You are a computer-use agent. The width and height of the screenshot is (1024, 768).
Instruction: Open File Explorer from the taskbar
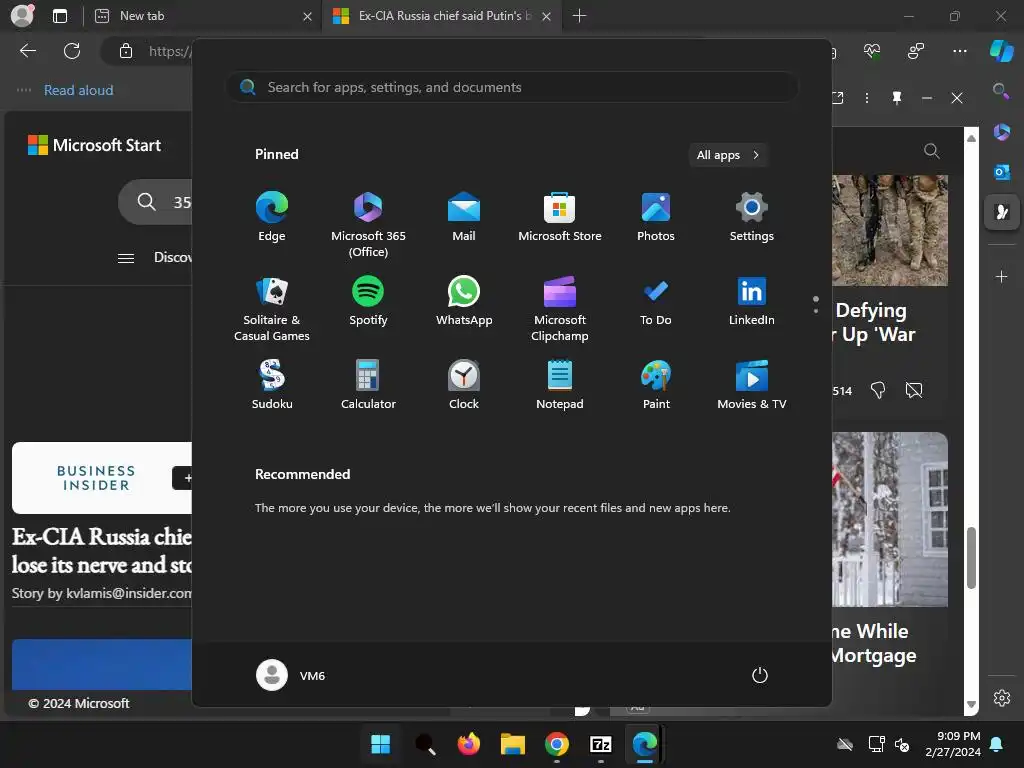(513, 744)
